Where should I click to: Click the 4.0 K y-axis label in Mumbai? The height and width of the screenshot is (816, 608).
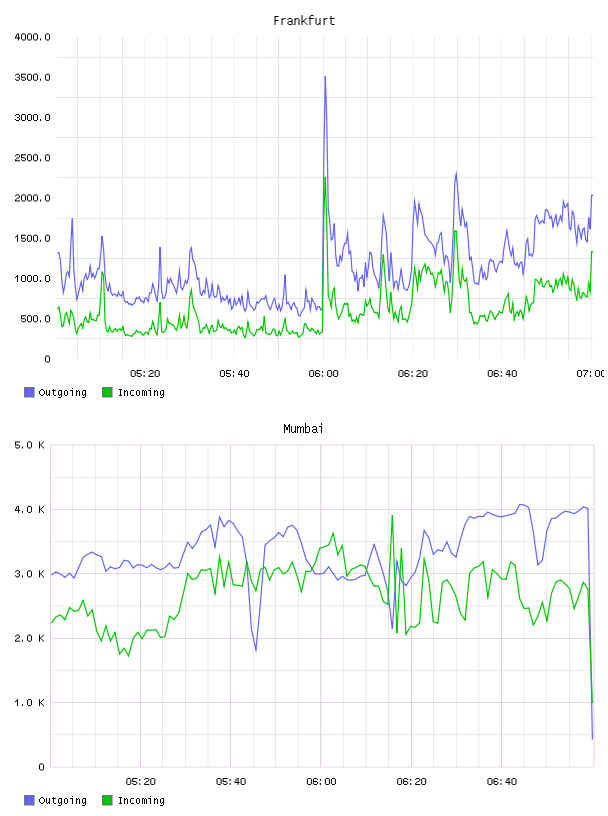point(29,510)
